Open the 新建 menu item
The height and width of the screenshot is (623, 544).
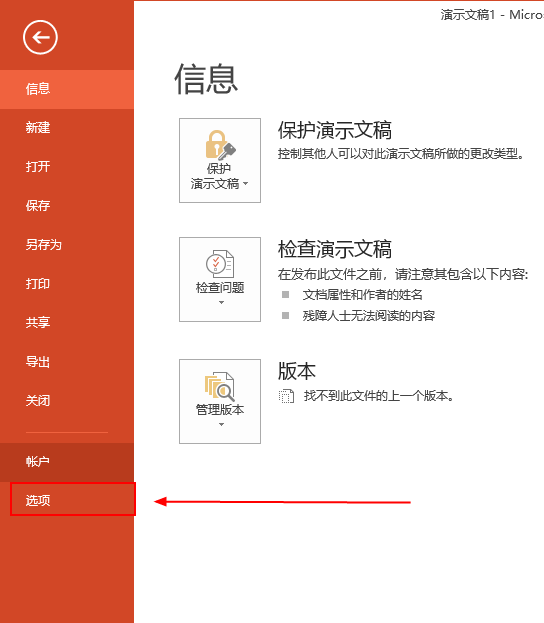pyautogui.click(x=67, y=128)
